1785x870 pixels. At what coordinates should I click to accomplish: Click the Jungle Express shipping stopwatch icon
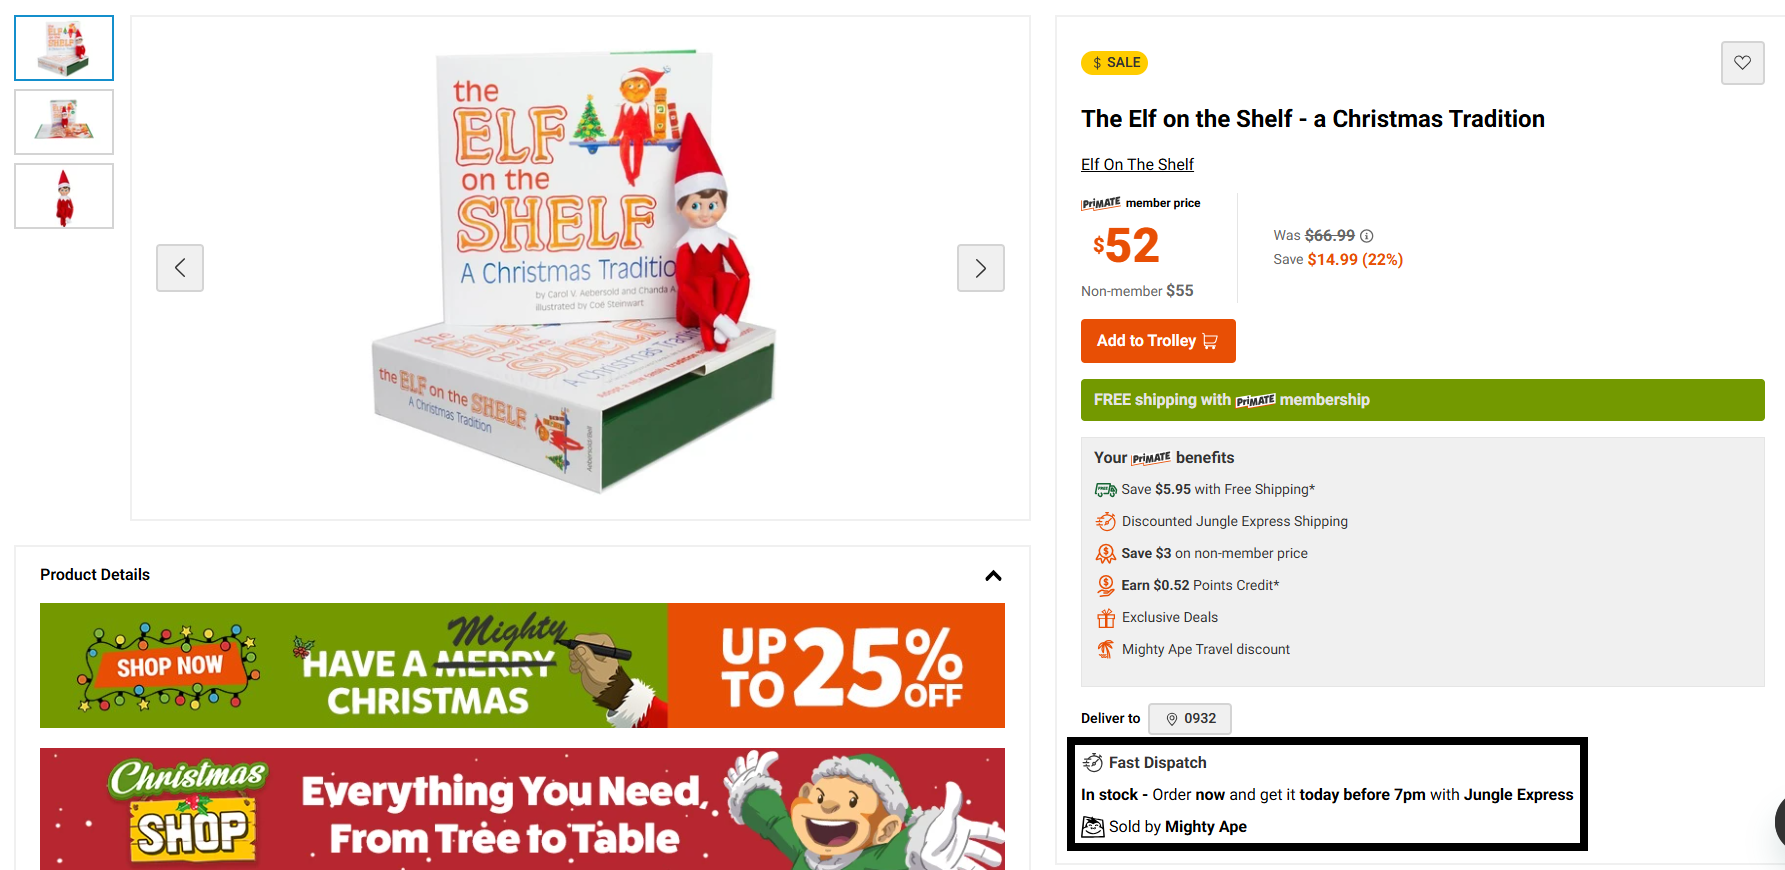click(x=1106, y=521)
